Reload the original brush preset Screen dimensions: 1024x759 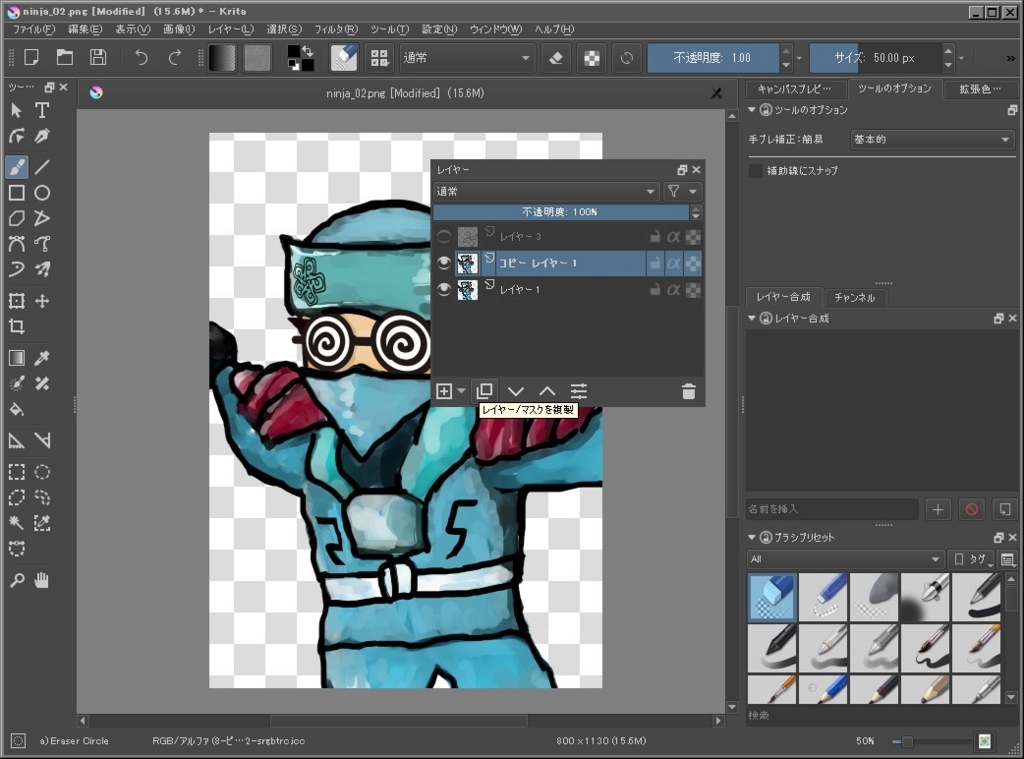click(626, 57)
